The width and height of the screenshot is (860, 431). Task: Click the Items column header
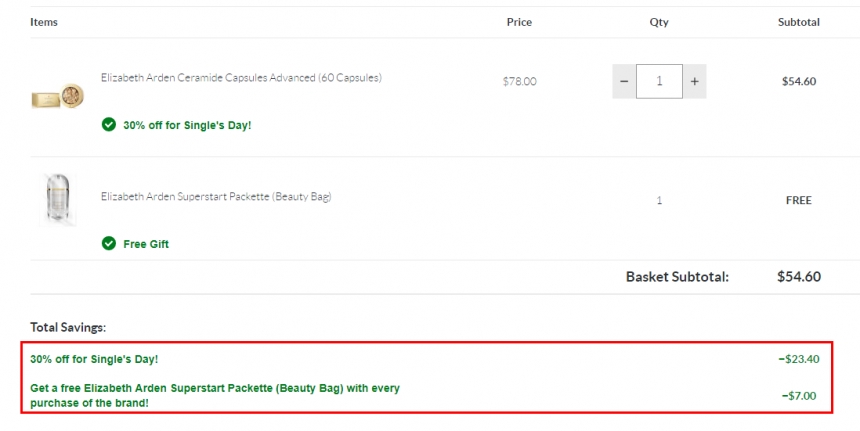[44, 22]
